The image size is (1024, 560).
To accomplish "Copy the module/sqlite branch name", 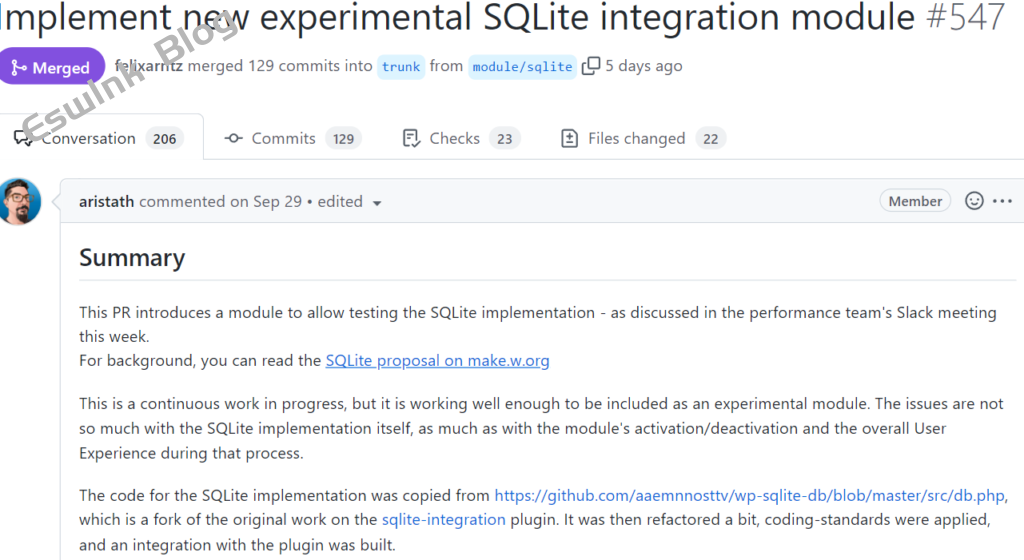I will click(x=591, y=66).
